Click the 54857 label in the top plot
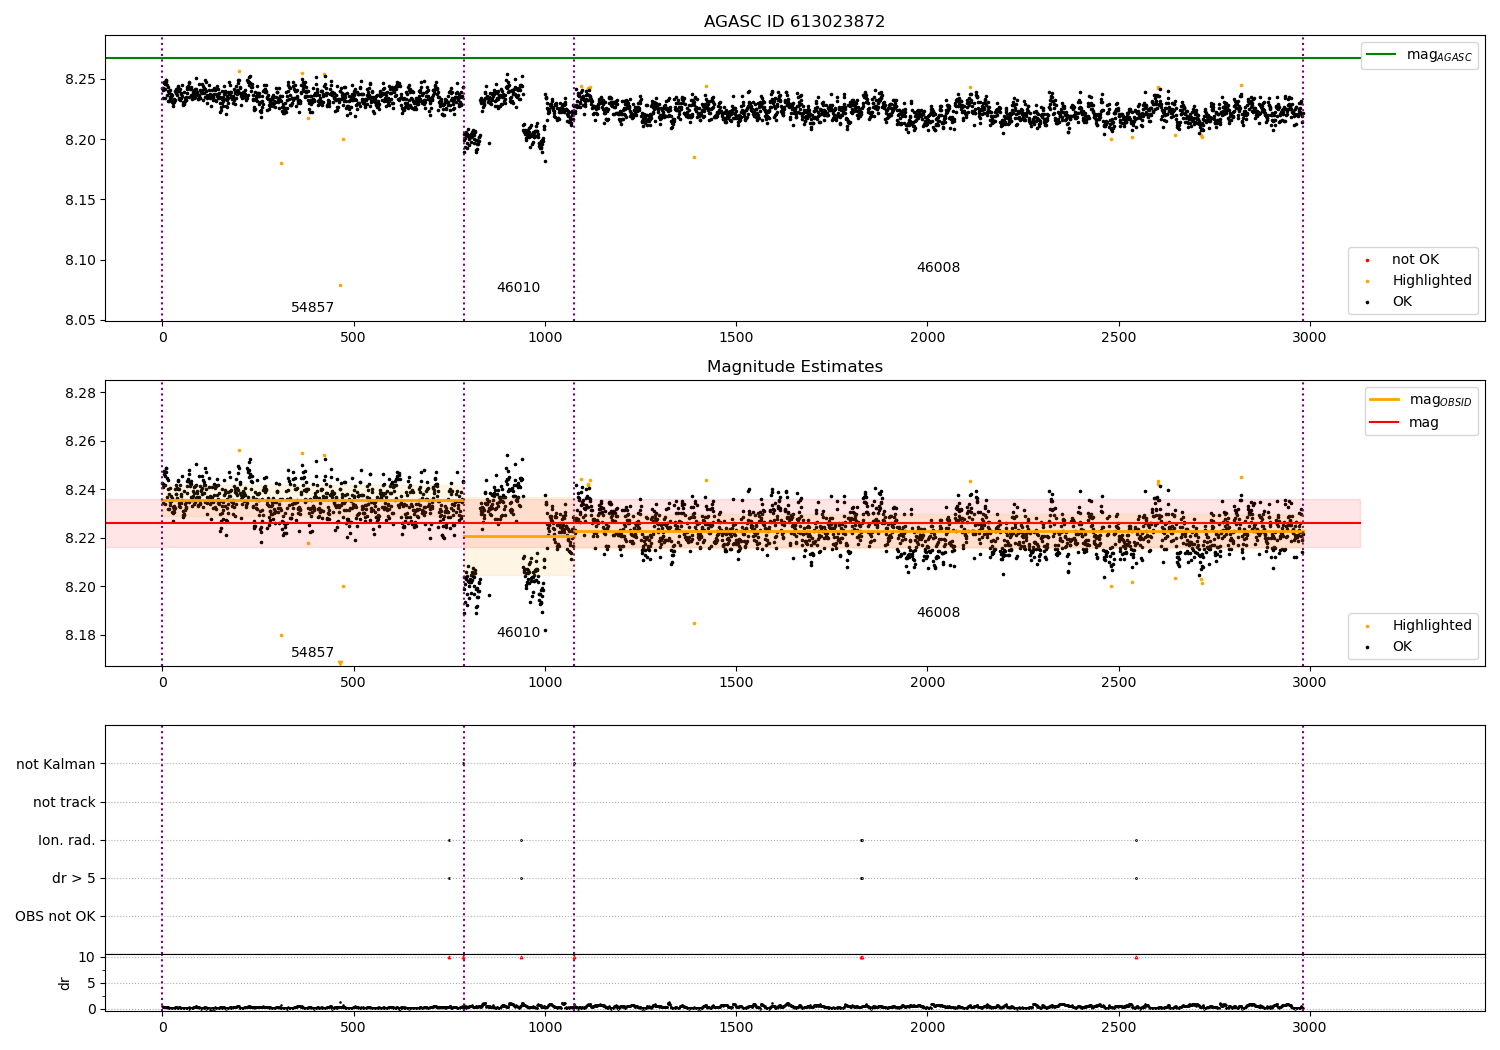 [312, 308]
